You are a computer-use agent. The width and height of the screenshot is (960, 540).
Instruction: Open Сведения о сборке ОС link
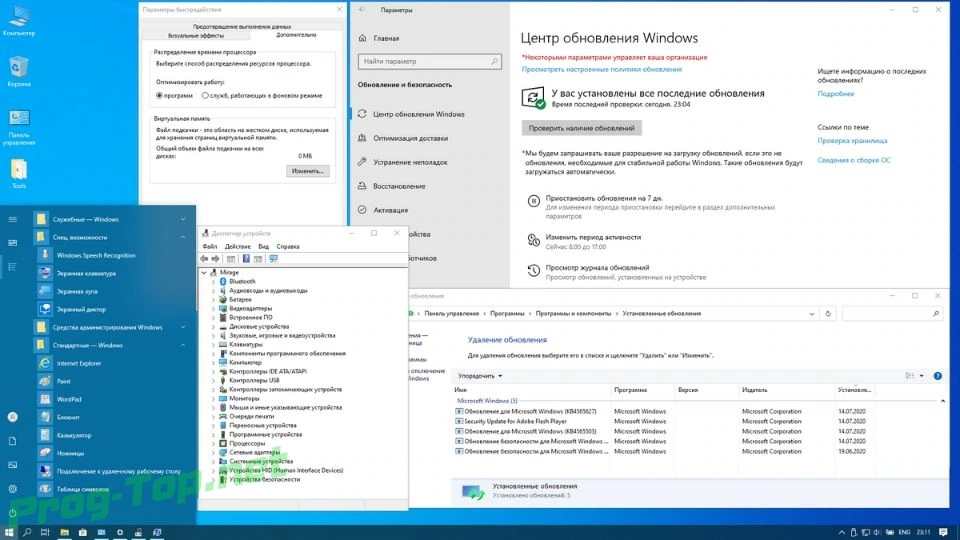coord(853,160)
